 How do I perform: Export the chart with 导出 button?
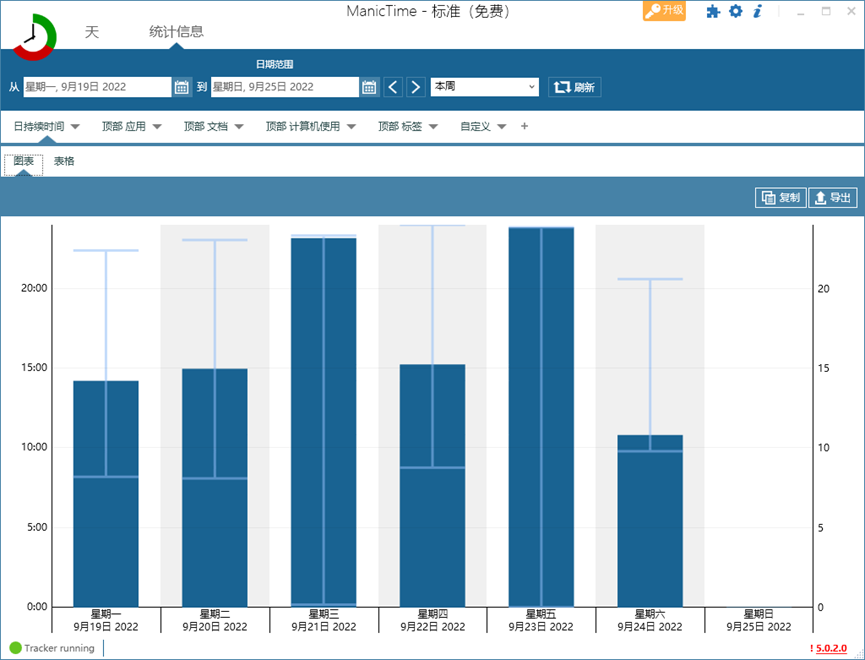(x=832, y=198)
